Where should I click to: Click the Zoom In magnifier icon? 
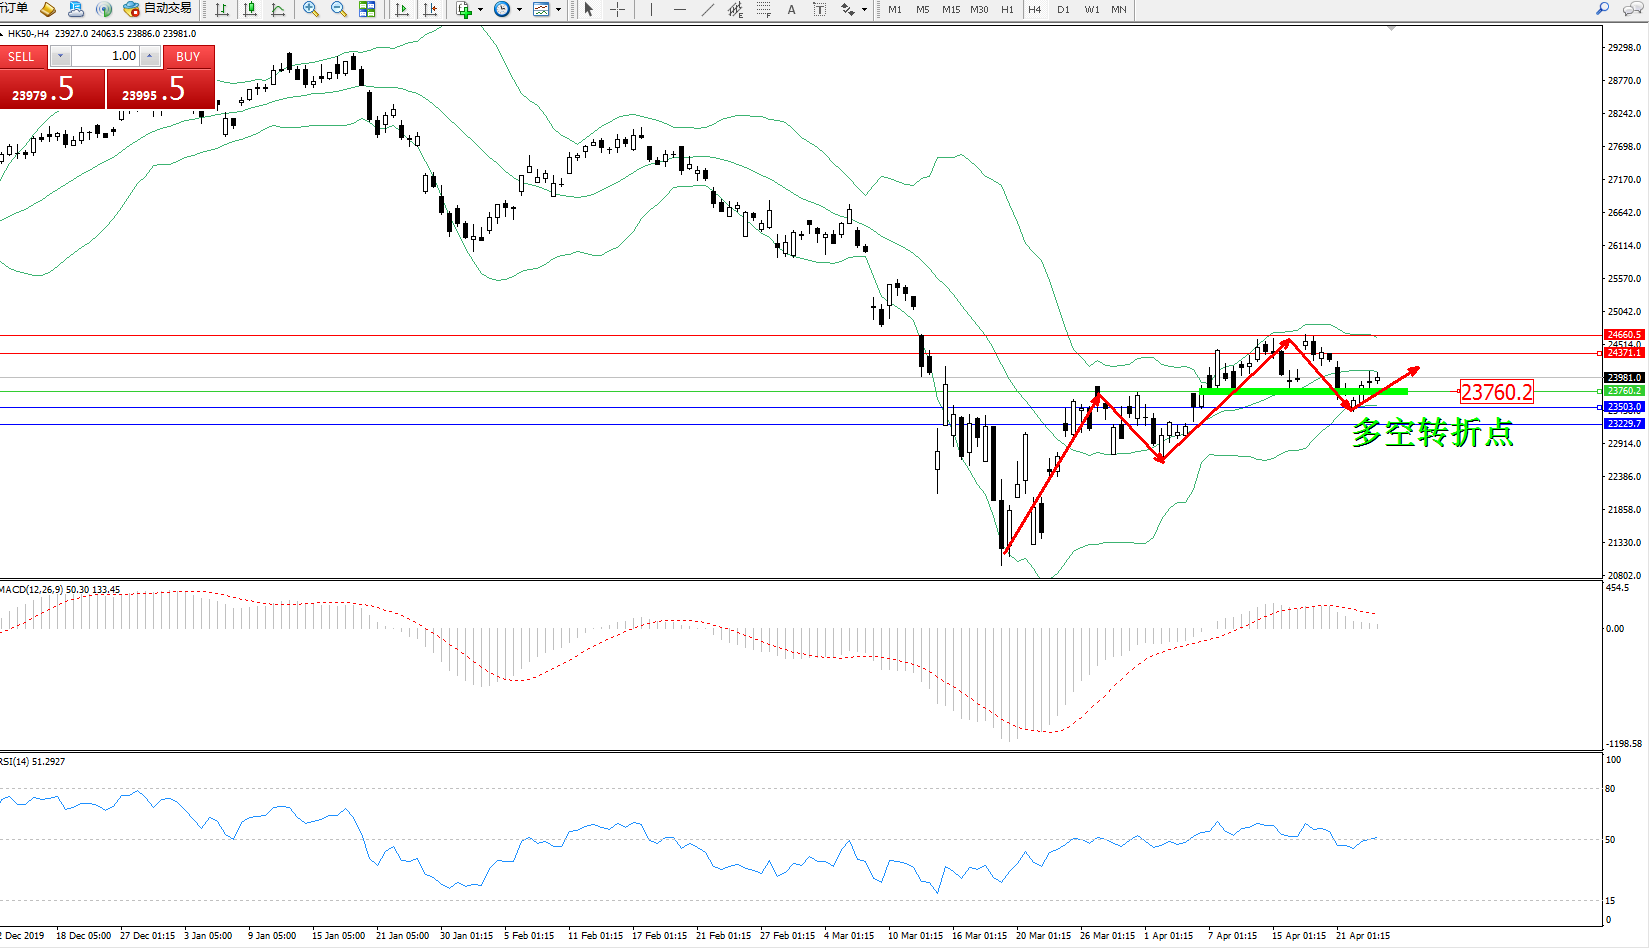(310, 9)
